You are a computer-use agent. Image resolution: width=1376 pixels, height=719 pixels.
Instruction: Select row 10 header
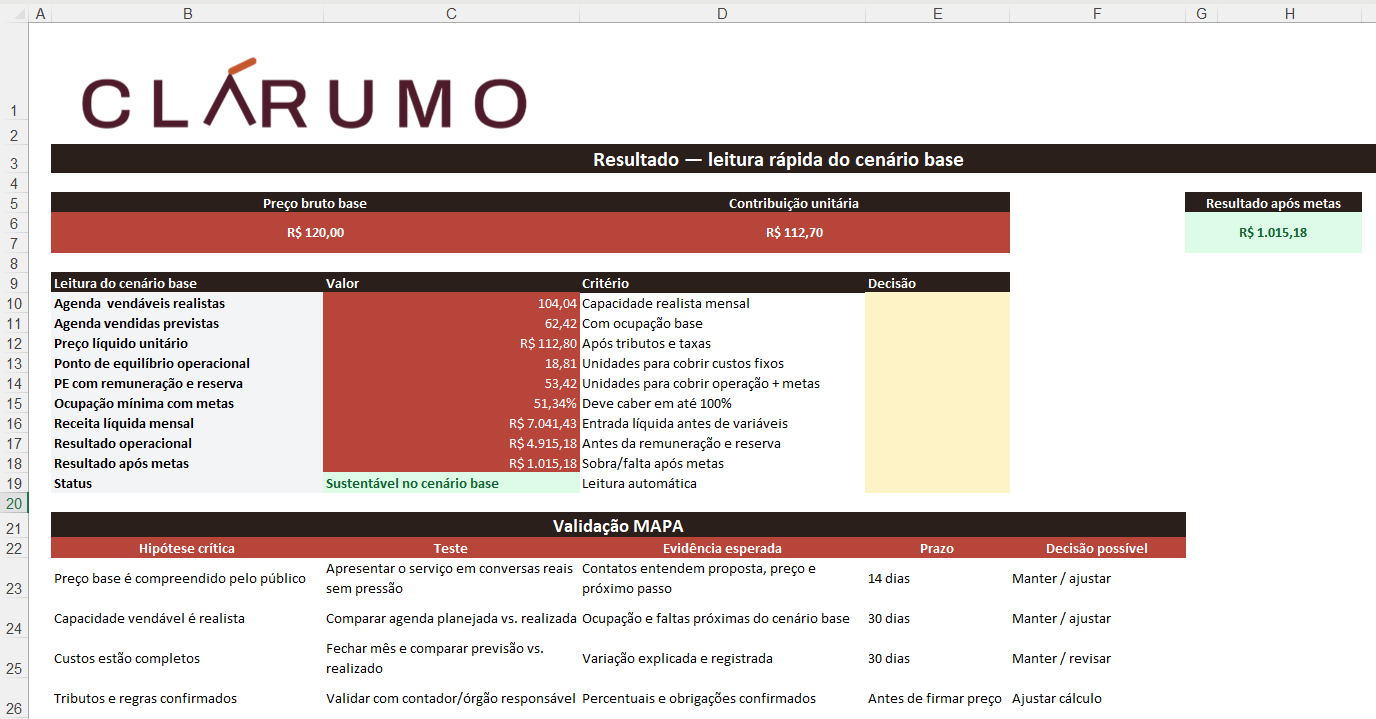pyautogui.click(x=14, y=303)
